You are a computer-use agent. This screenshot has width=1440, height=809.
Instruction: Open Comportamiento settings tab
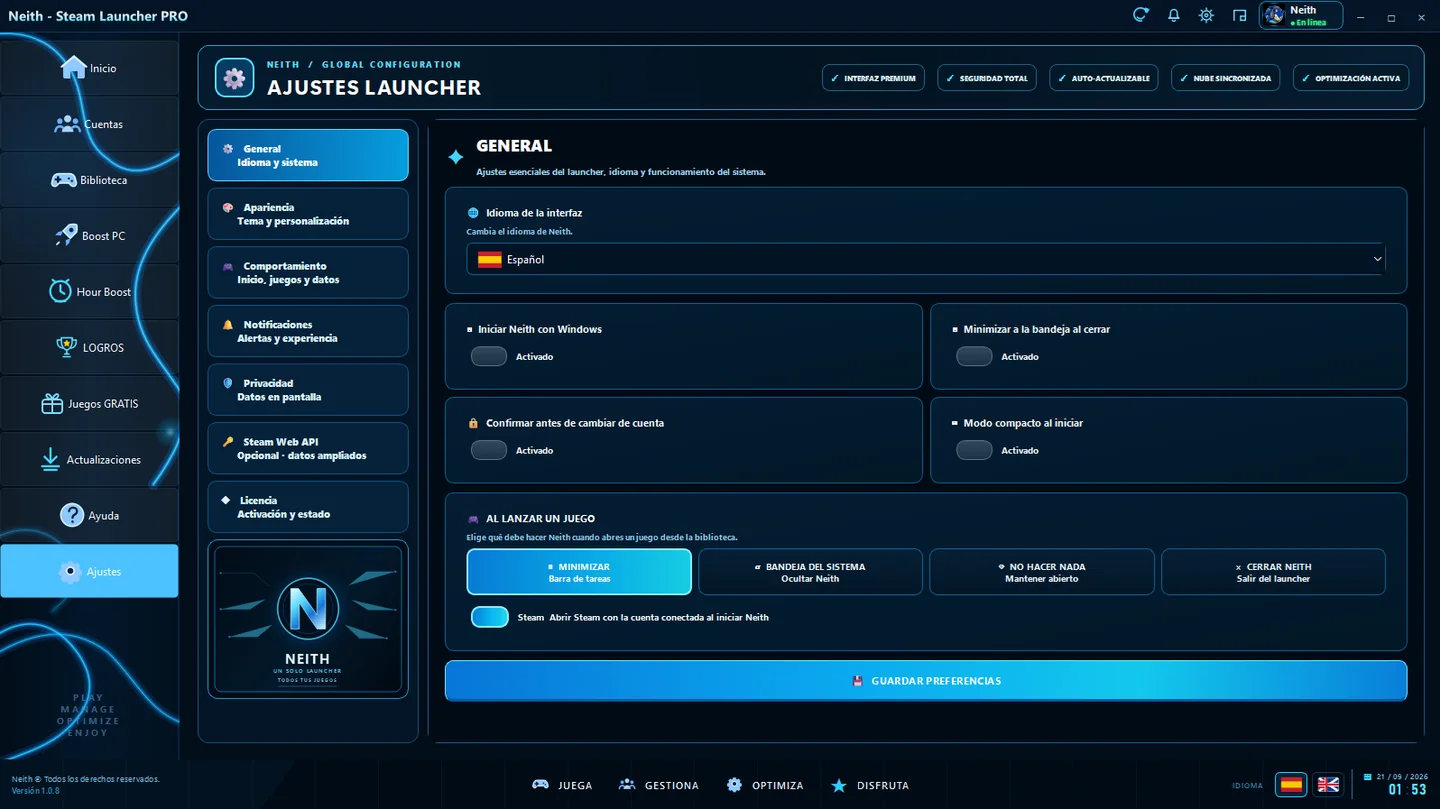pos(308,273)
